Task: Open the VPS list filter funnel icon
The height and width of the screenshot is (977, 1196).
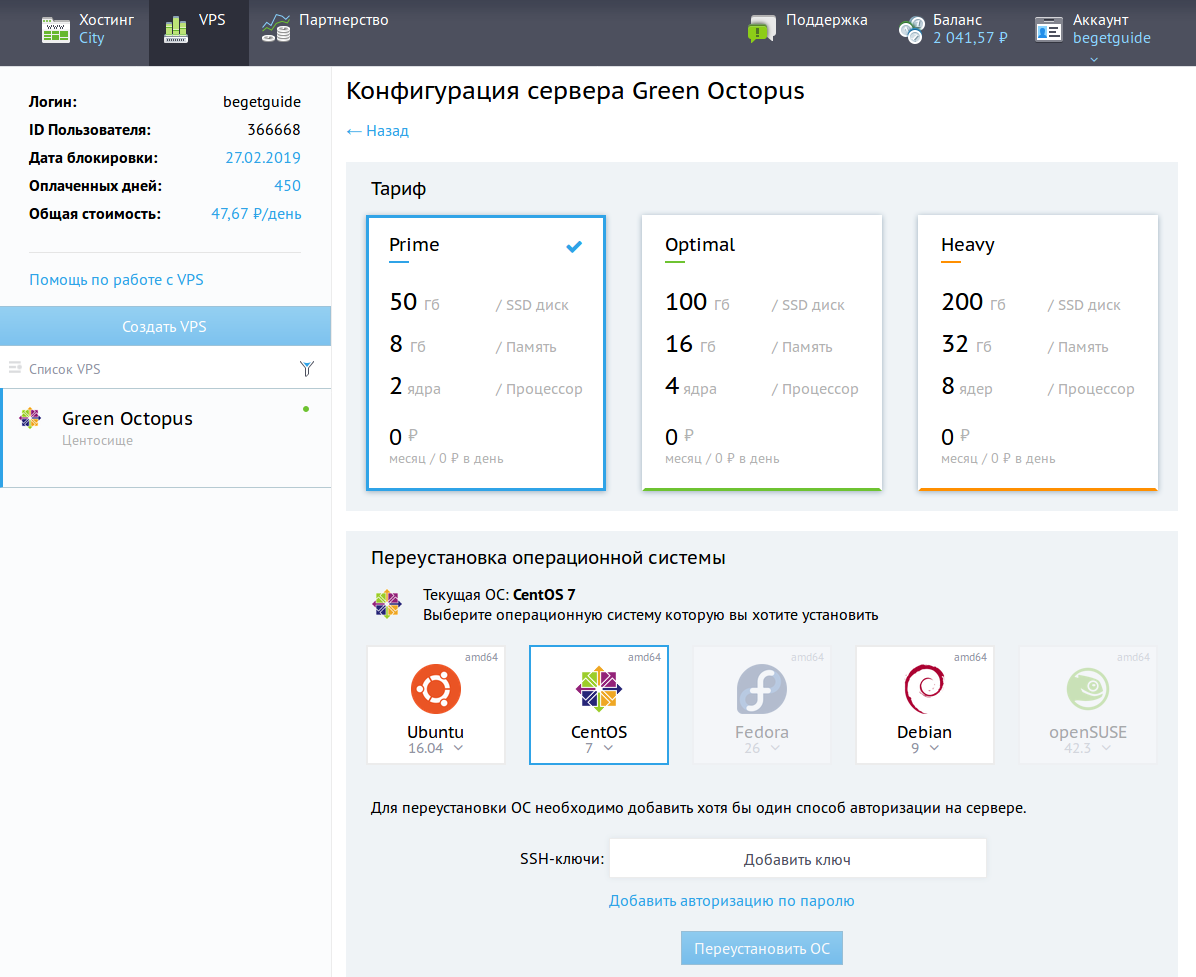Action: coord(307,369)
